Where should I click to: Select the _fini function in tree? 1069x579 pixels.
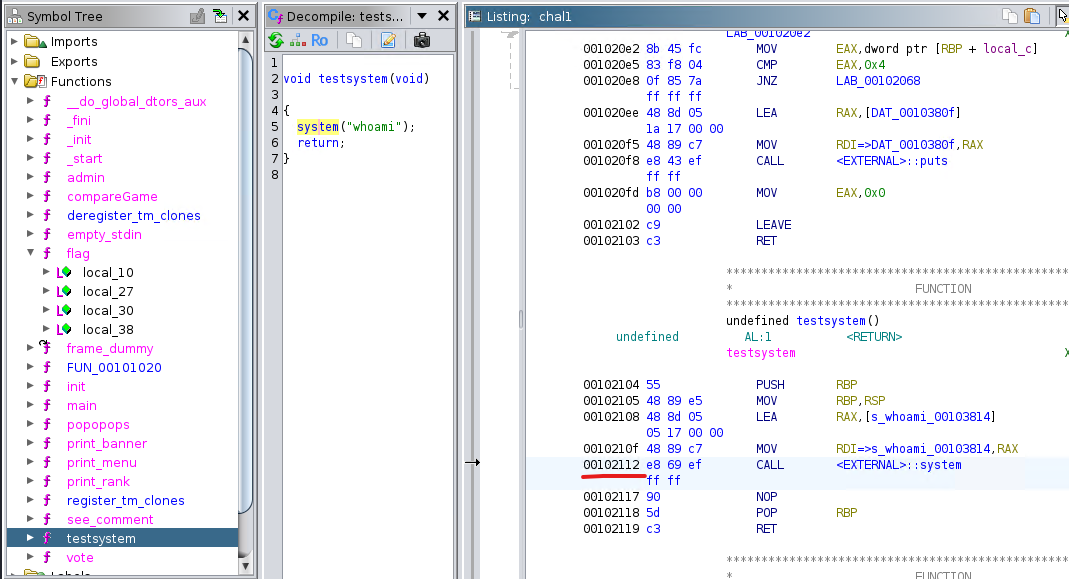(x=79, y=121)
